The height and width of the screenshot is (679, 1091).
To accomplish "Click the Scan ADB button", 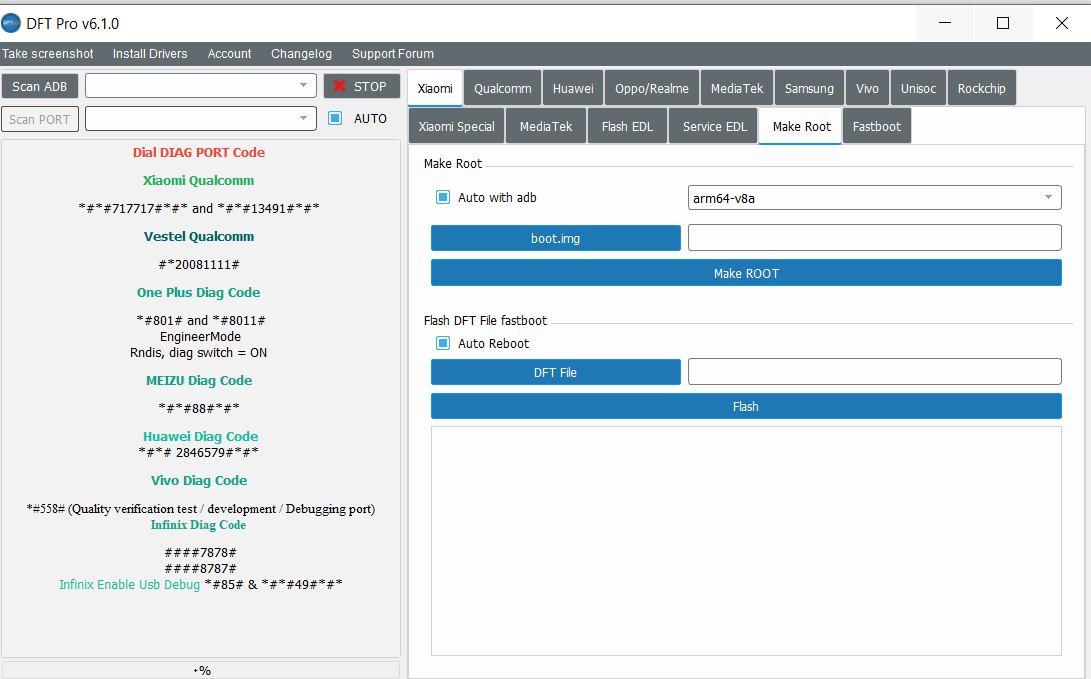I will coord(40,86).
